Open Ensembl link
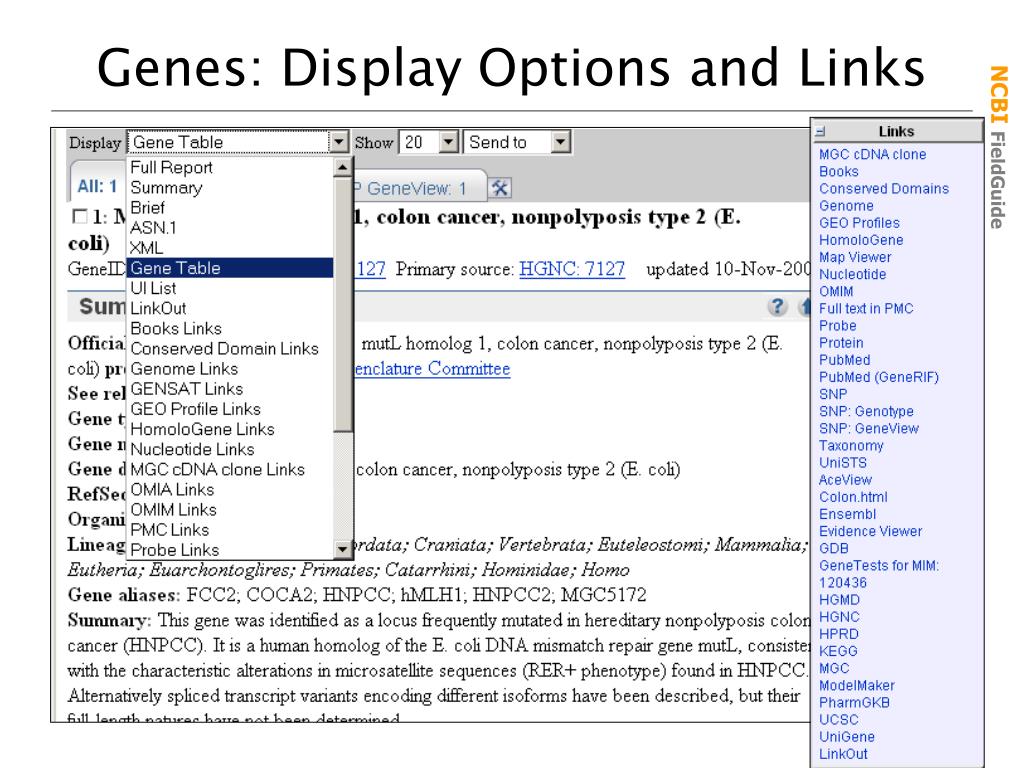Screen dimensions: 1024x768 [847, 514]
